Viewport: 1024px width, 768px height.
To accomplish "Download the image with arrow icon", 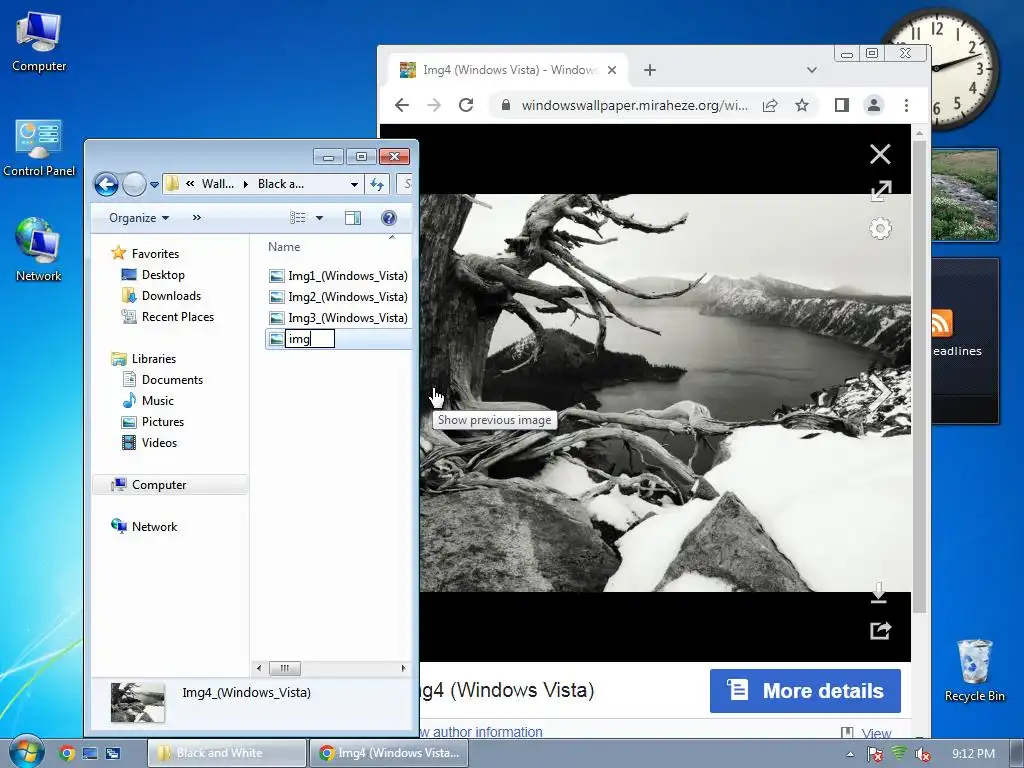I will 879,592.
